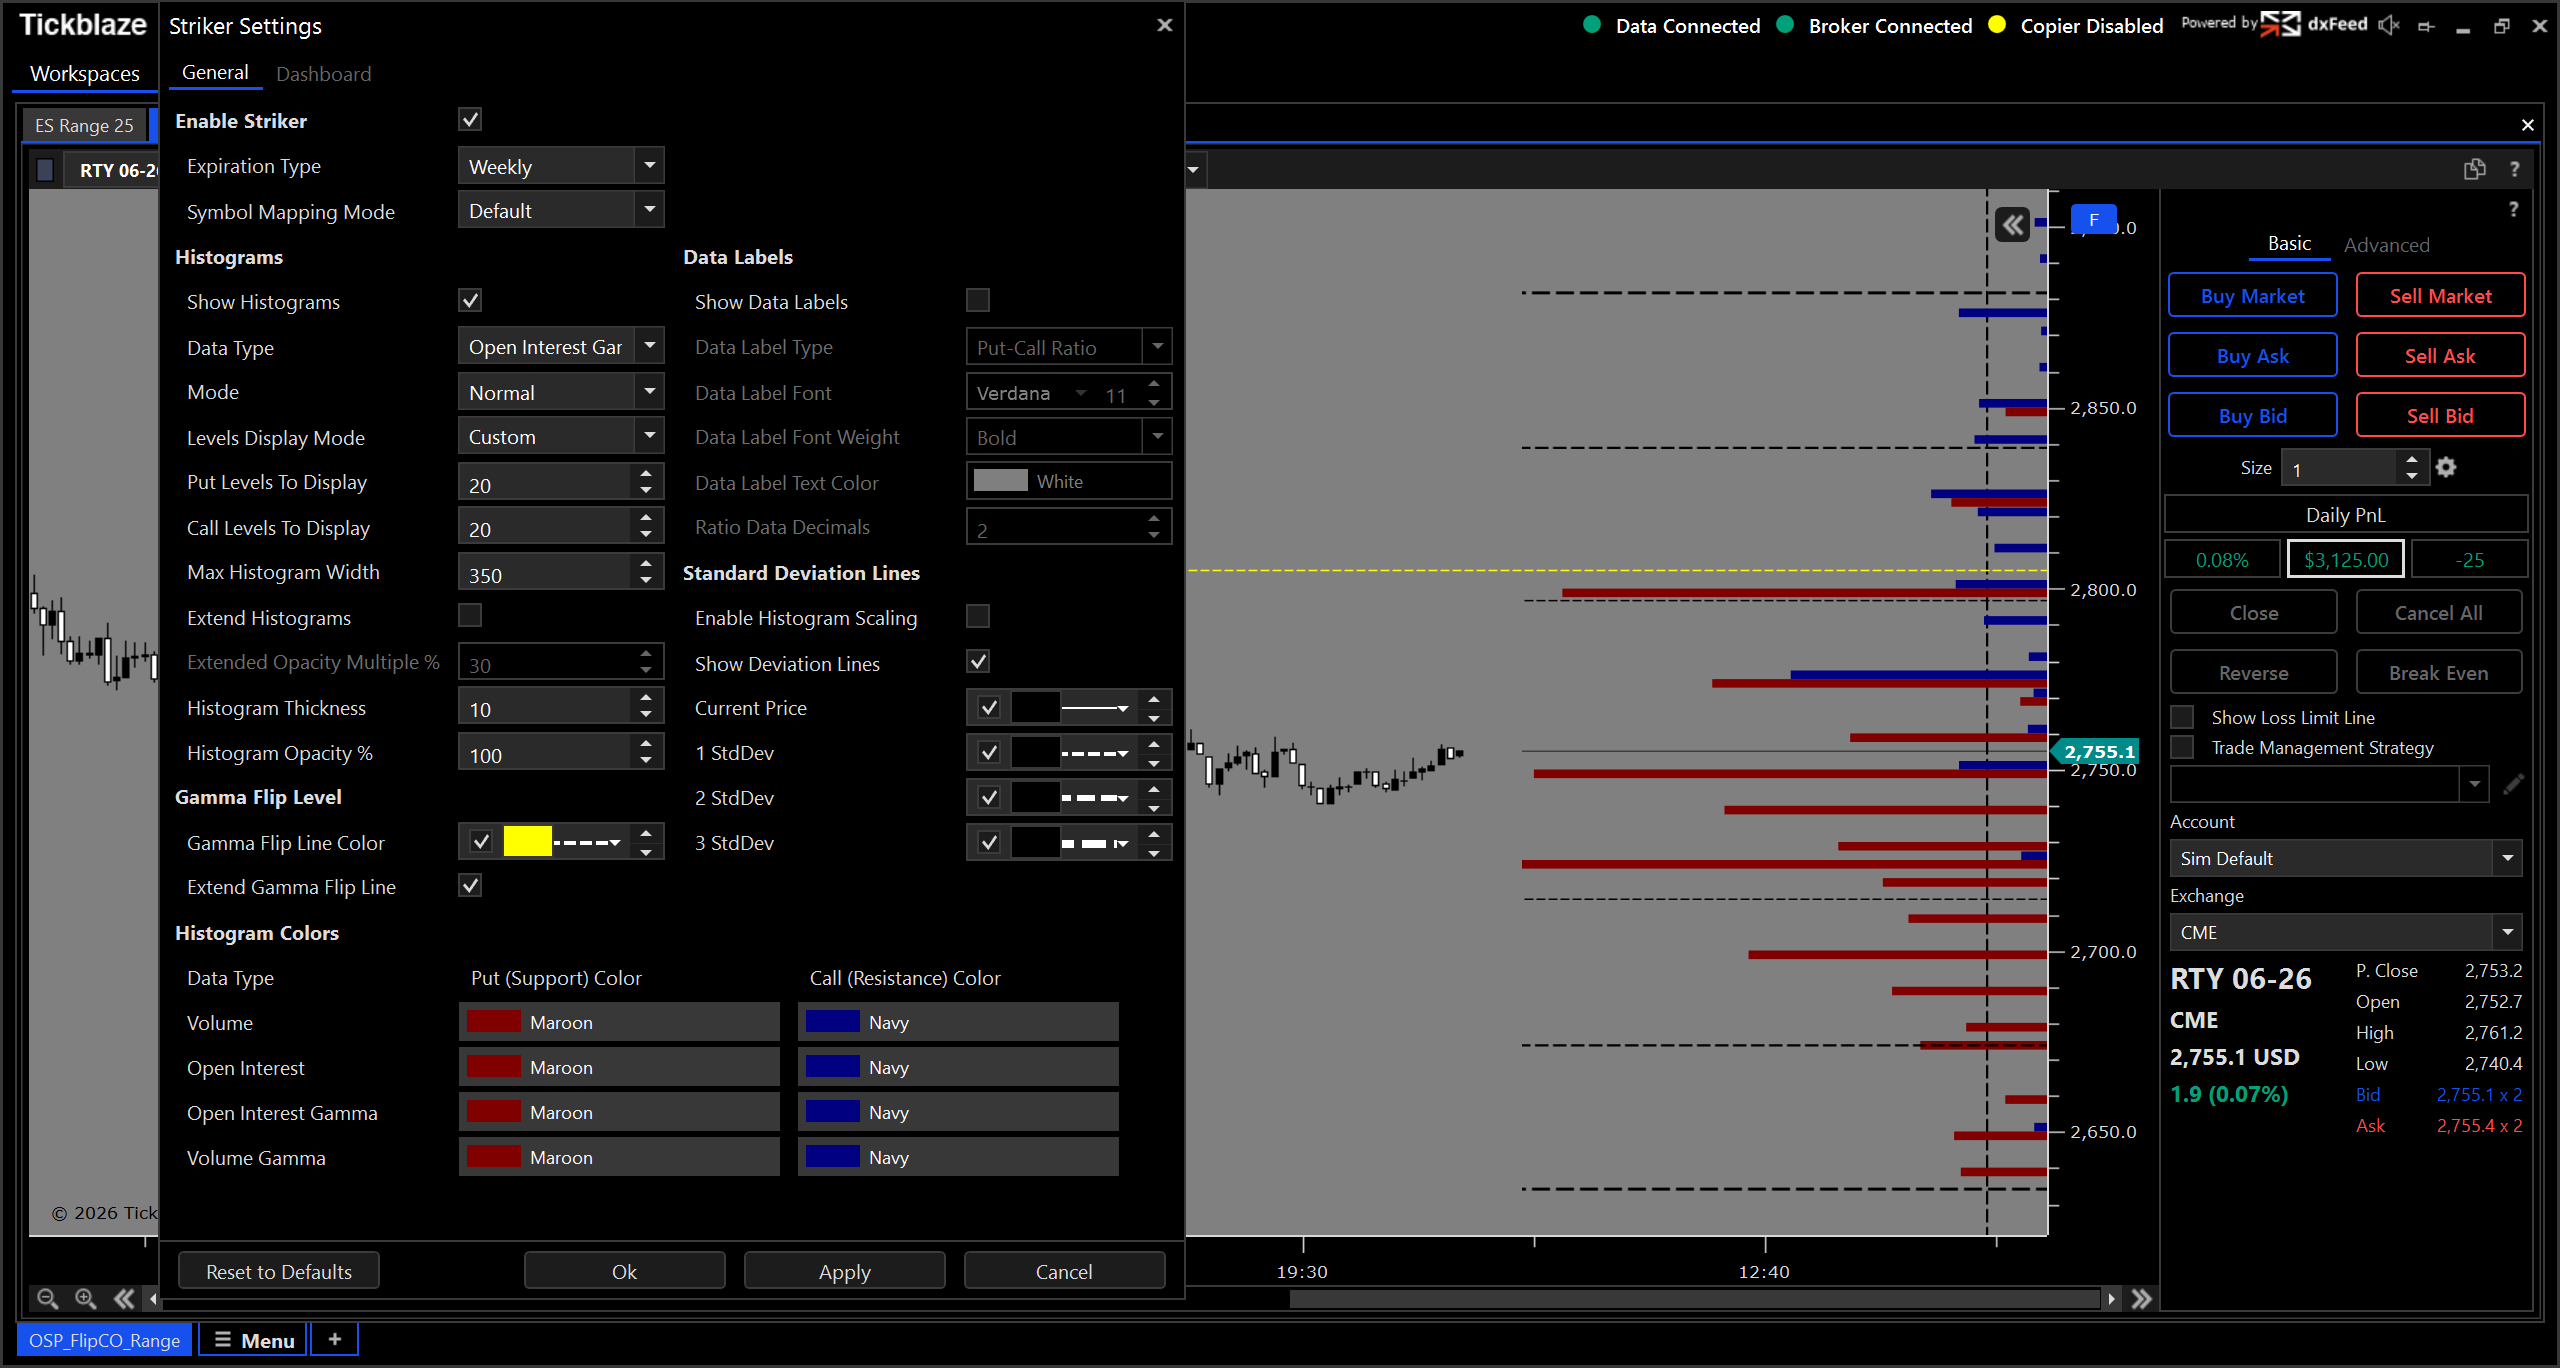
Task: Zoom in the chart with the plus magnifier
Action: pos(86,1298)
